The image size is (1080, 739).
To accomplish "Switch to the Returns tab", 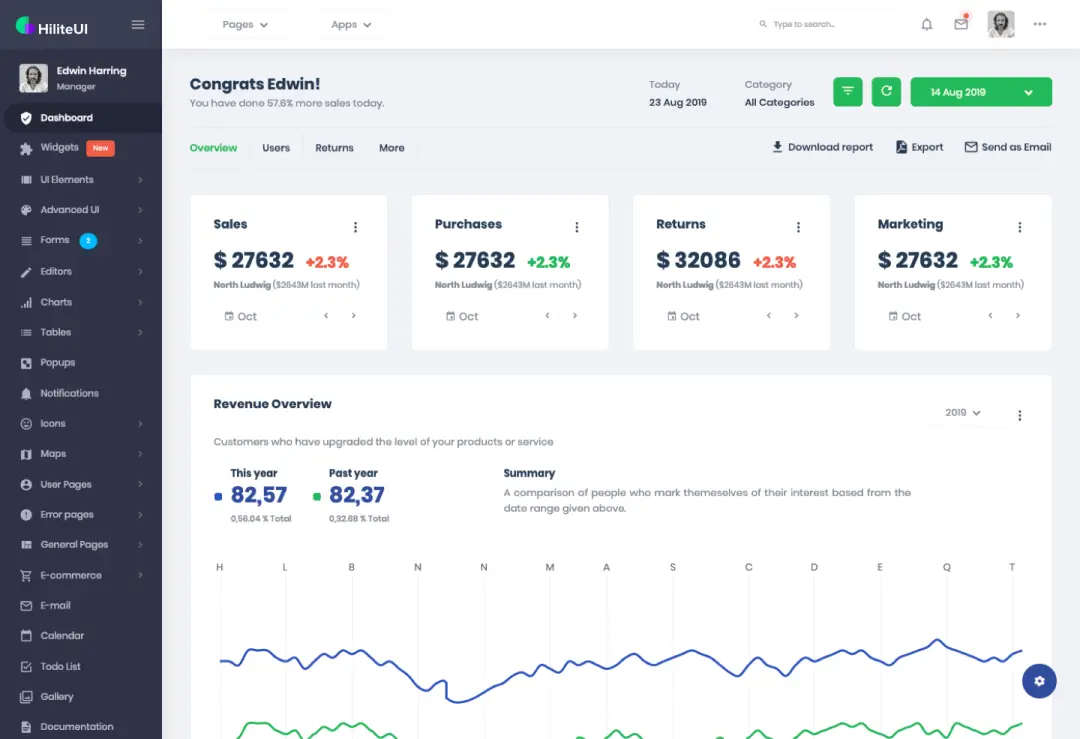I will [334, 148].
